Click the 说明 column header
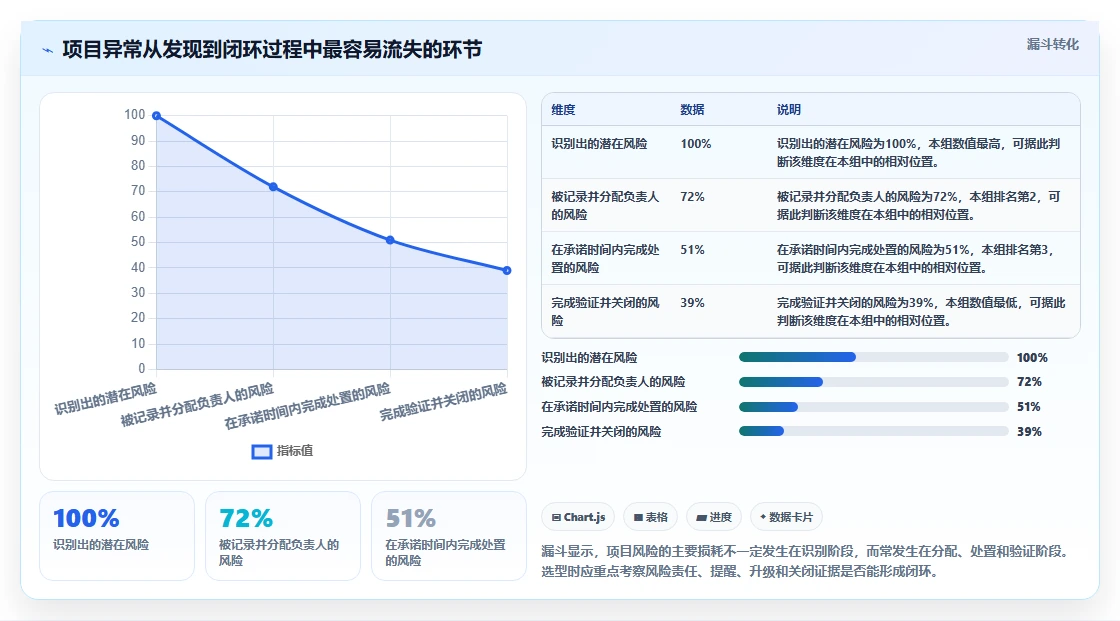 tap(789, 109)
